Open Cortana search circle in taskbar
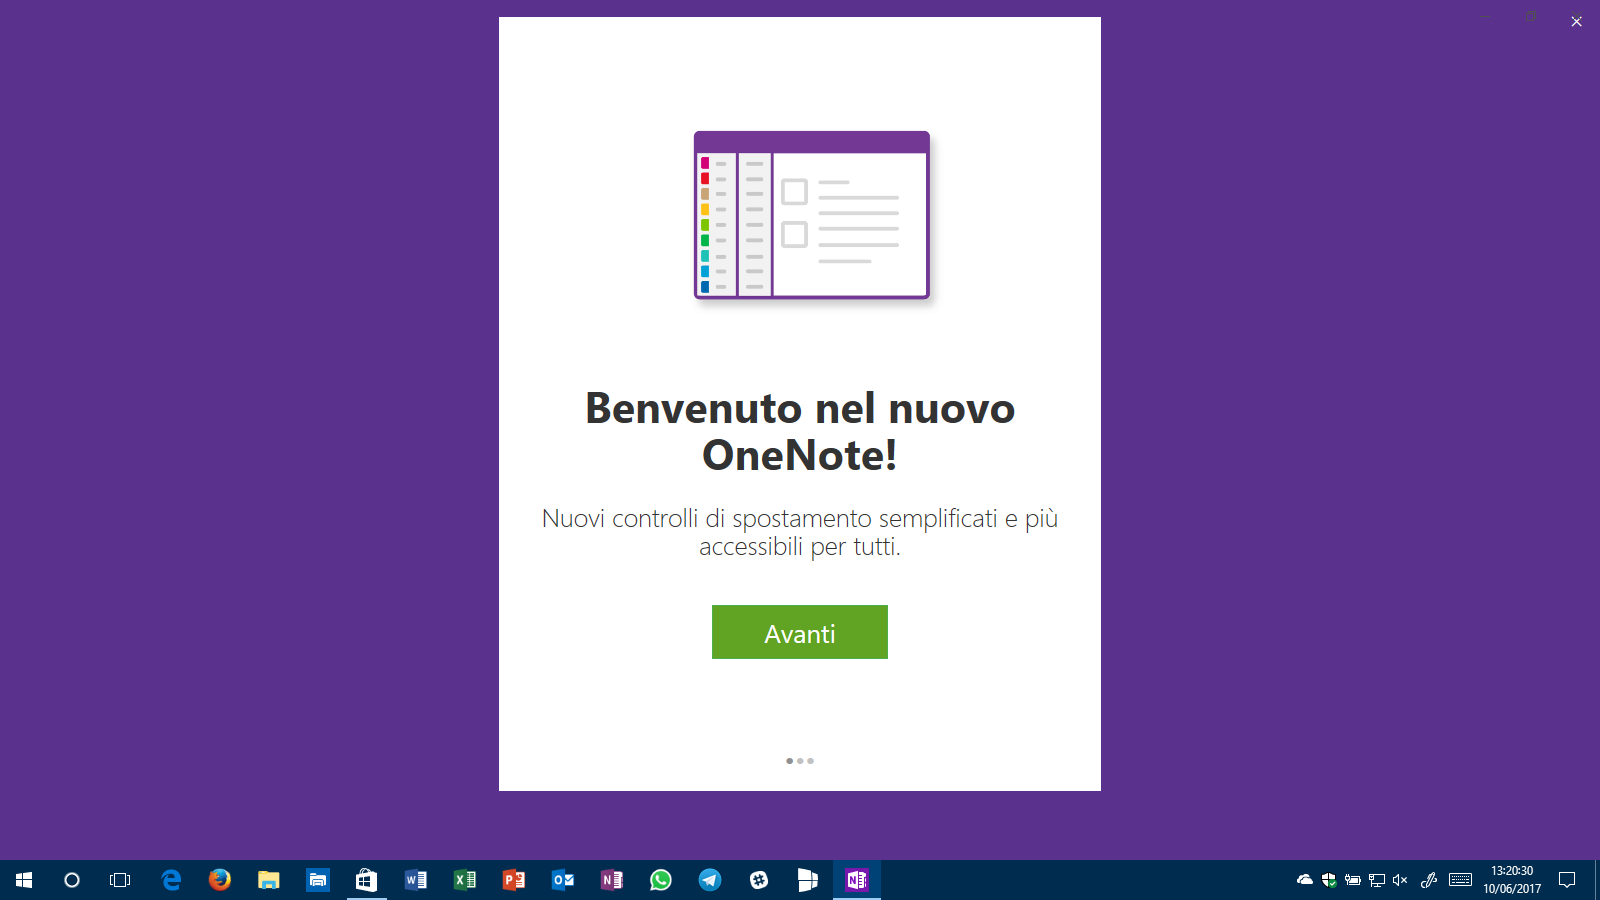The height and width of the screenshot is (900, 1600). 72,880
